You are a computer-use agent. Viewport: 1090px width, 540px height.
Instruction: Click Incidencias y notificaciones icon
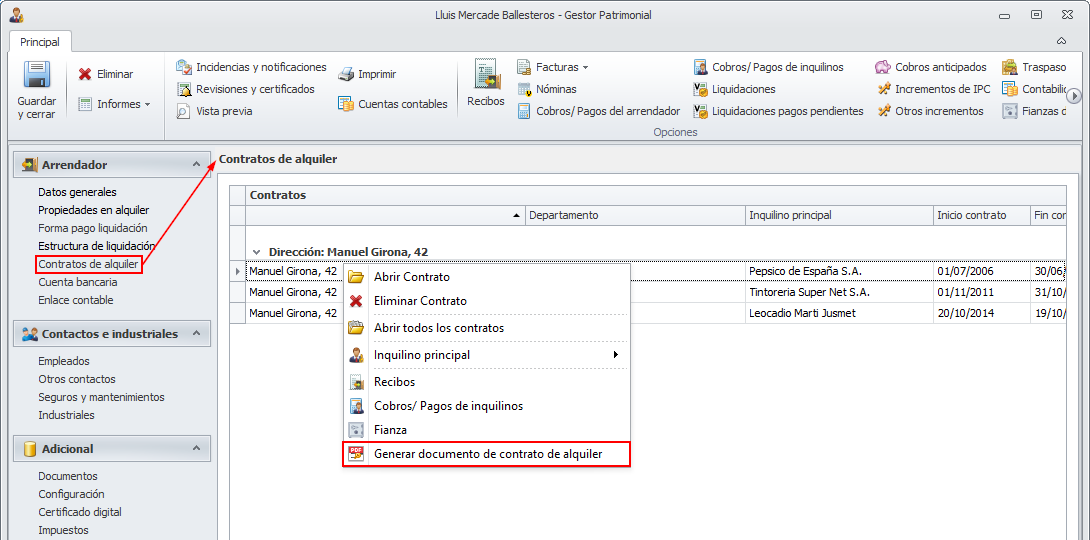[x=184, y=67]
